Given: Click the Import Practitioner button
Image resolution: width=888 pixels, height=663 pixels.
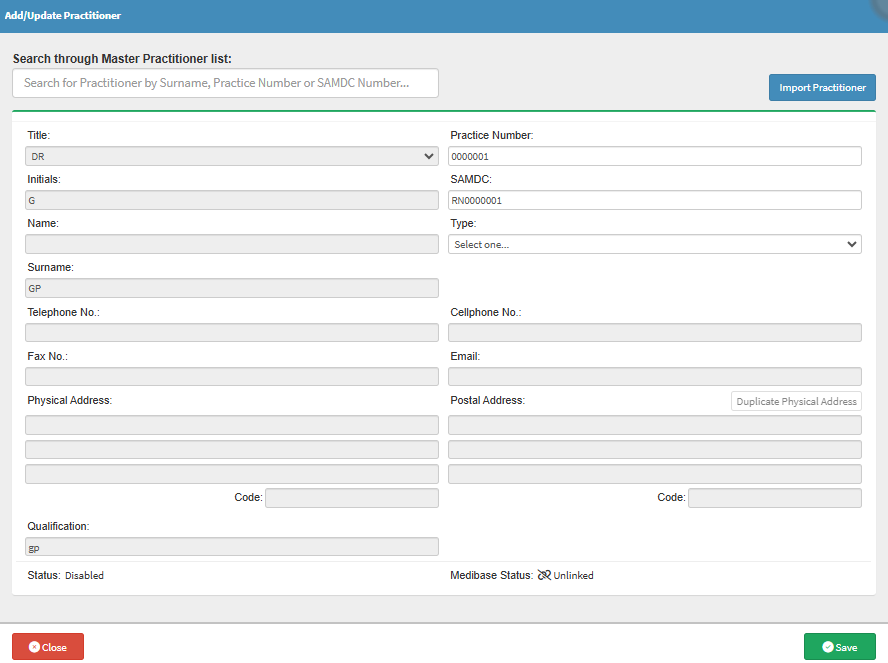Looking at the screenshot, I should pyautogui.click(x=822, y=88).
